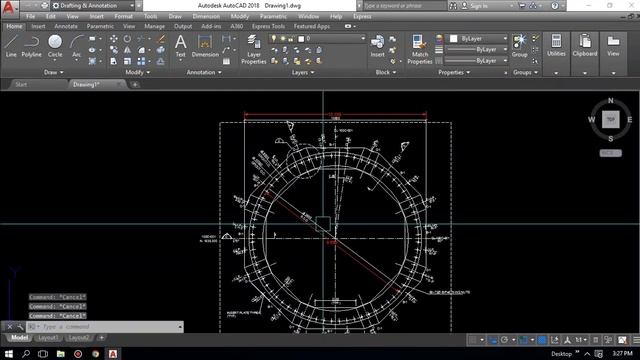The height and width of the screenshot is (360, 640).
Task: Select the Mirror tool in Modify panel
Action: tap(127, 50)
